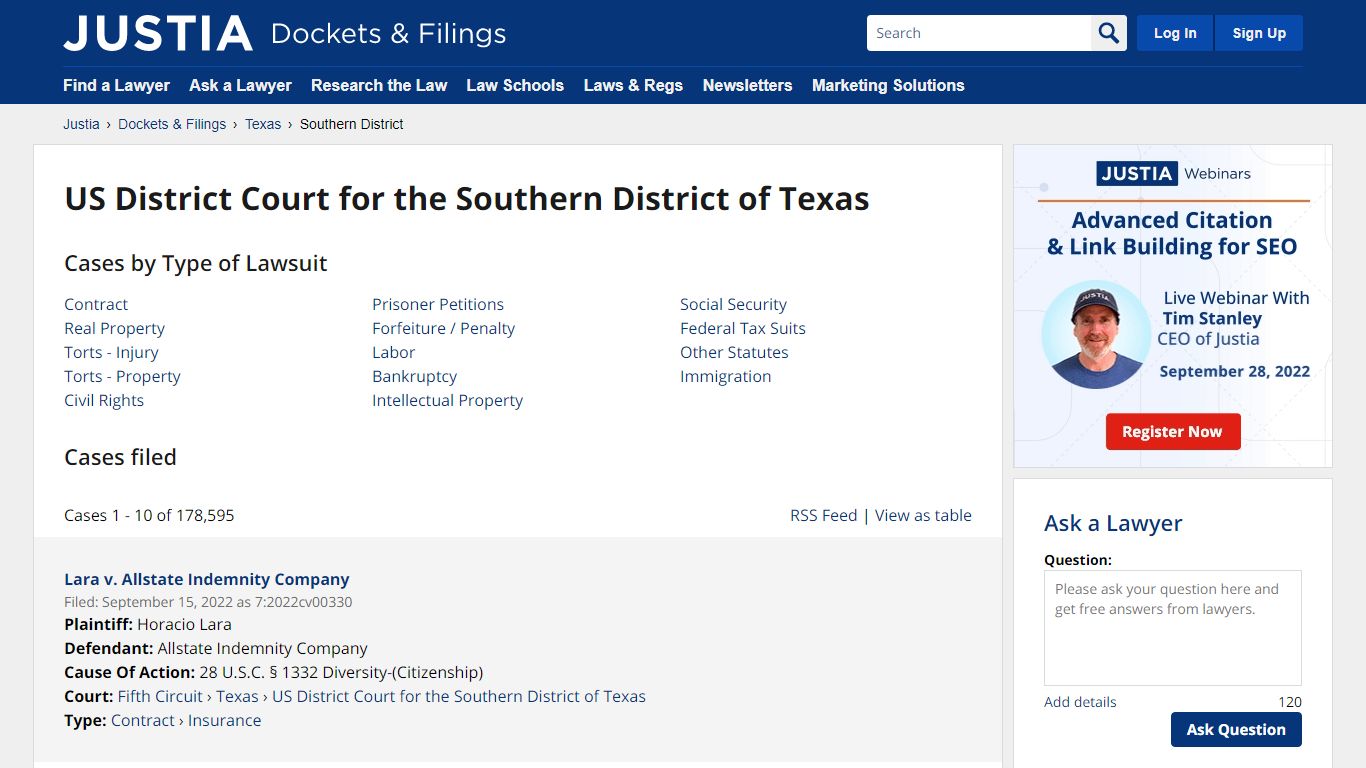Click the Ask Question button
This screenshot has height=768, width=1366.
pos(1236,730)
